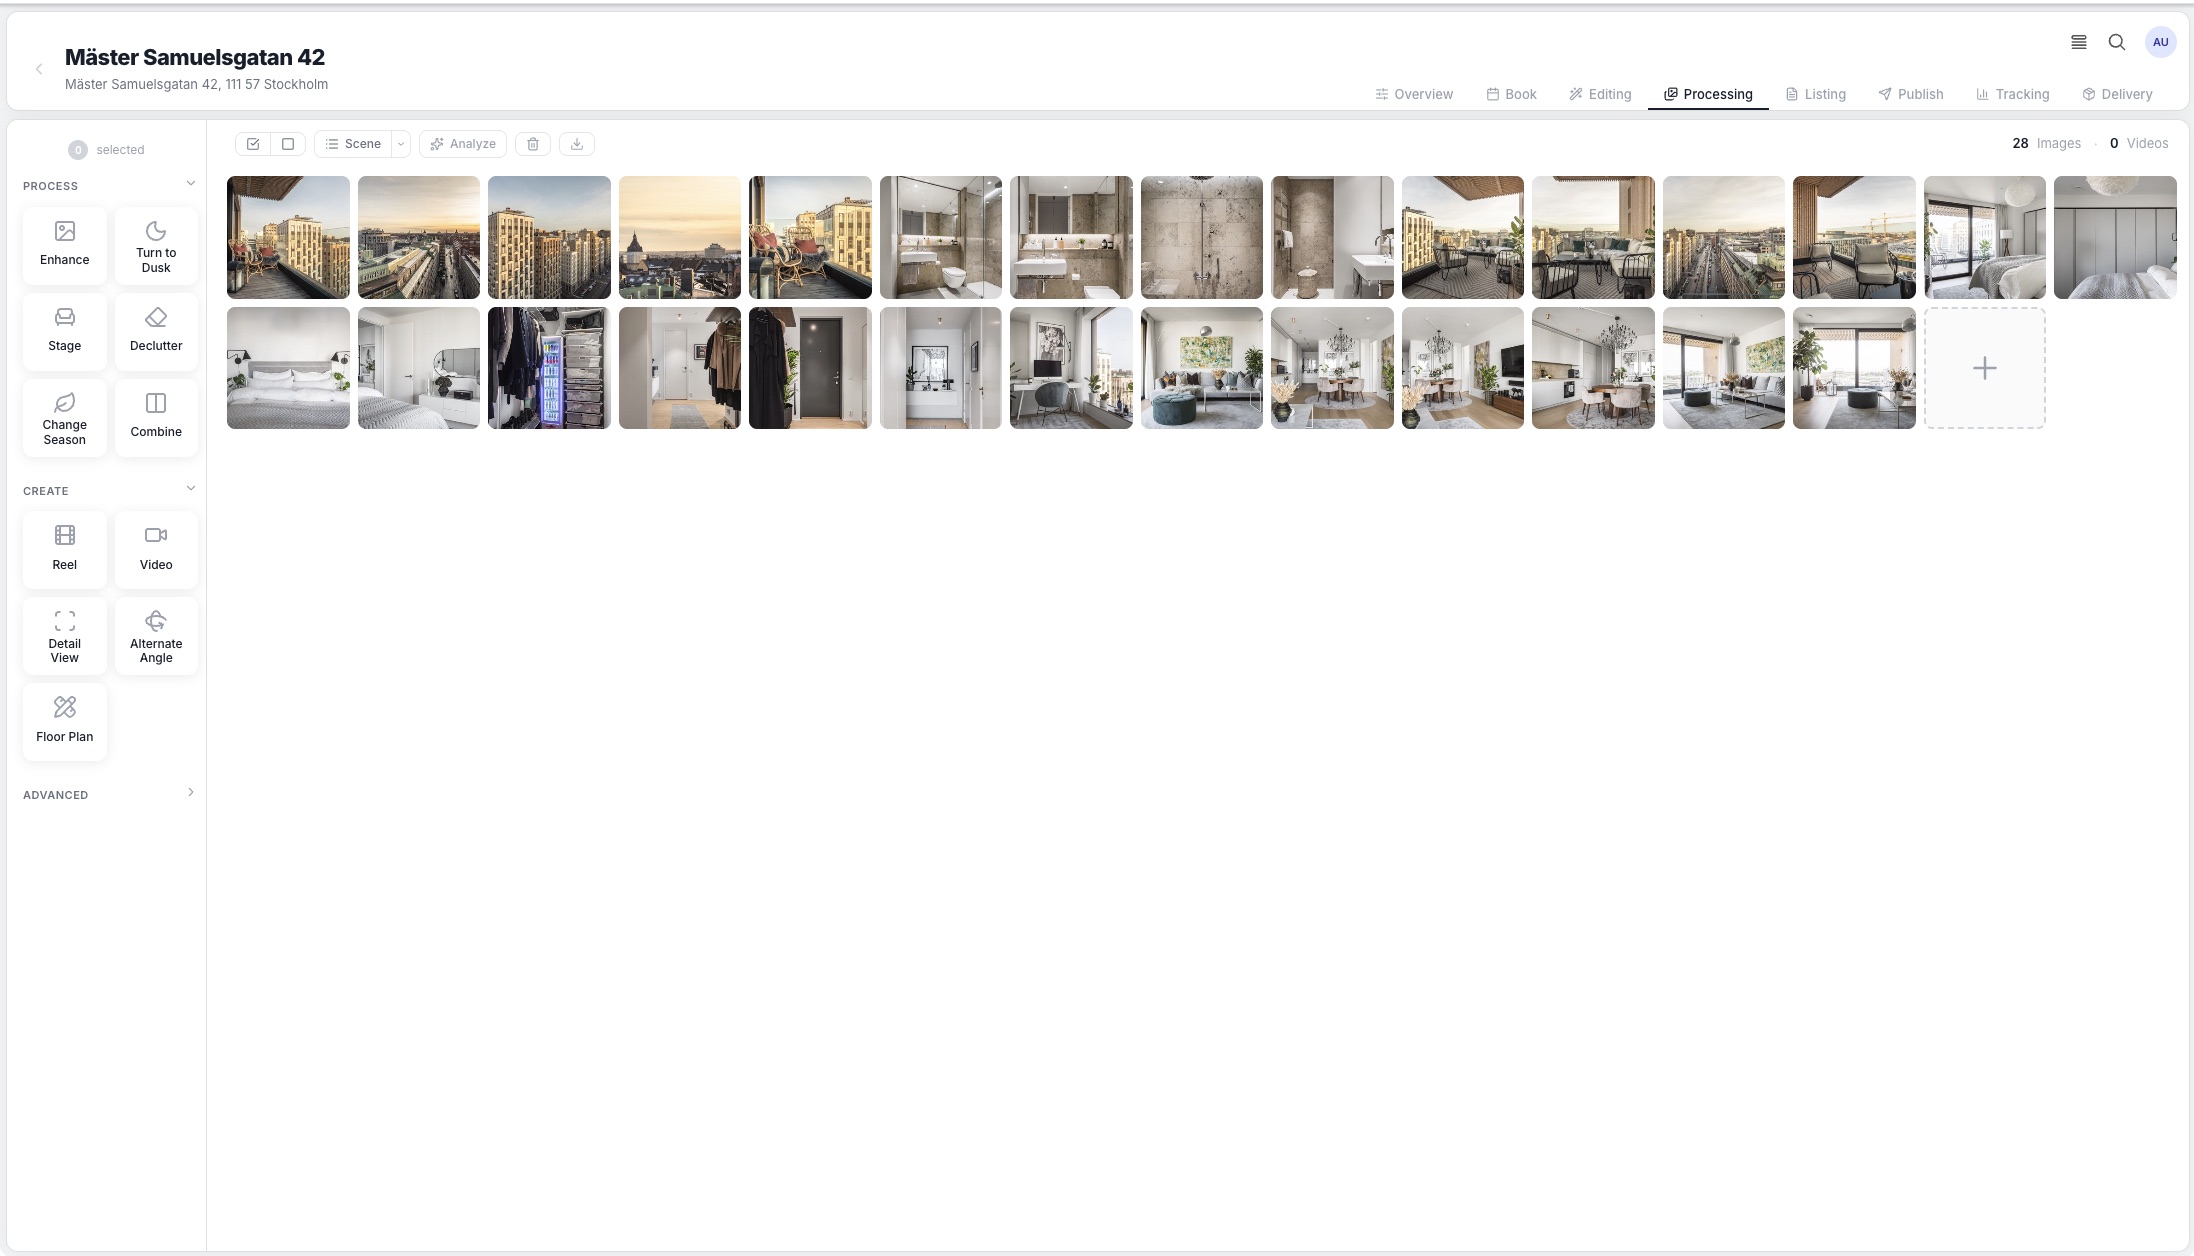Screen dimensions: 2194x1256
Task: Open the Tracking tab
Action: point(2013,94)
